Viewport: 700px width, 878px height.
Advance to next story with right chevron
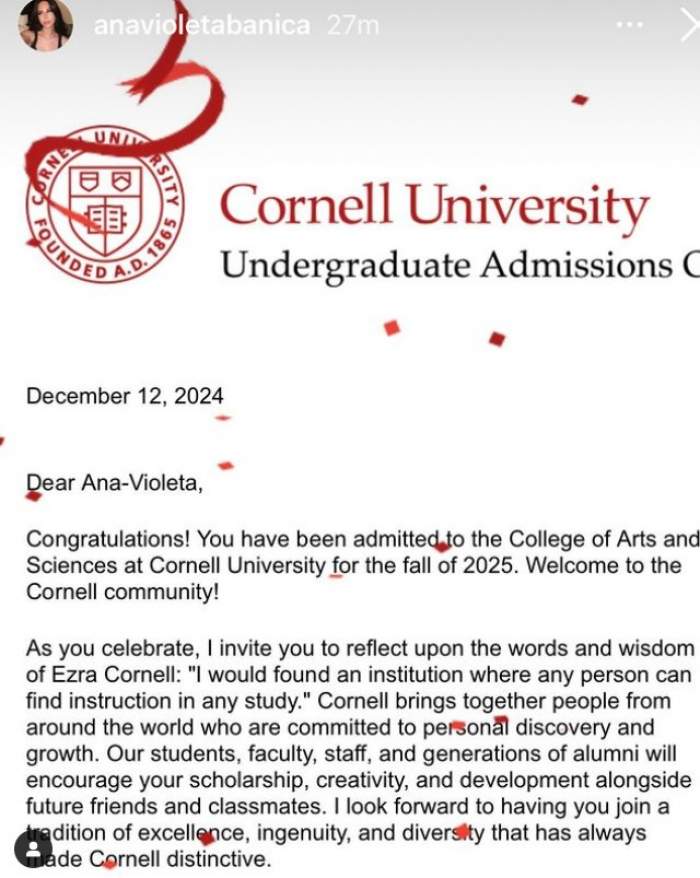[689, 25]
